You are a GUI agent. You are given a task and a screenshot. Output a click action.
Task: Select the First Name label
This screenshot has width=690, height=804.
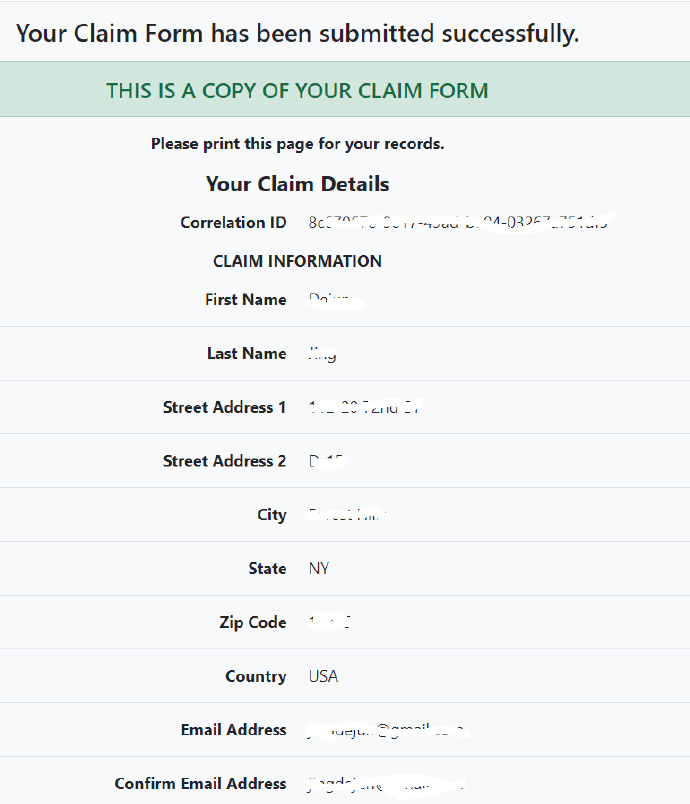tap(246, 299)
